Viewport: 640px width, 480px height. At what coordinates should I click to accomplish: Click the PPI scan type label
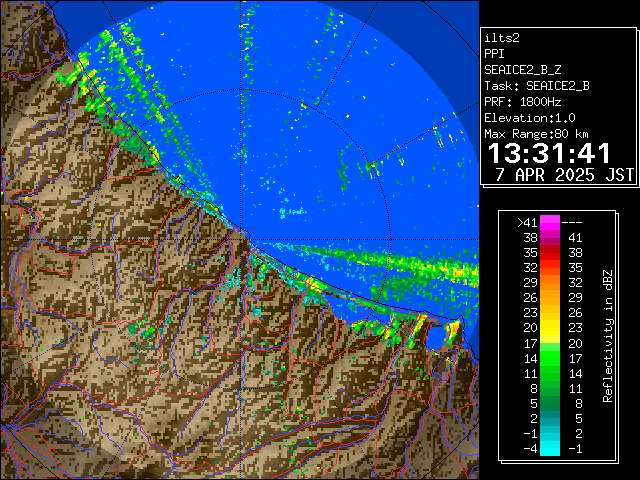[x=494, y=54]
